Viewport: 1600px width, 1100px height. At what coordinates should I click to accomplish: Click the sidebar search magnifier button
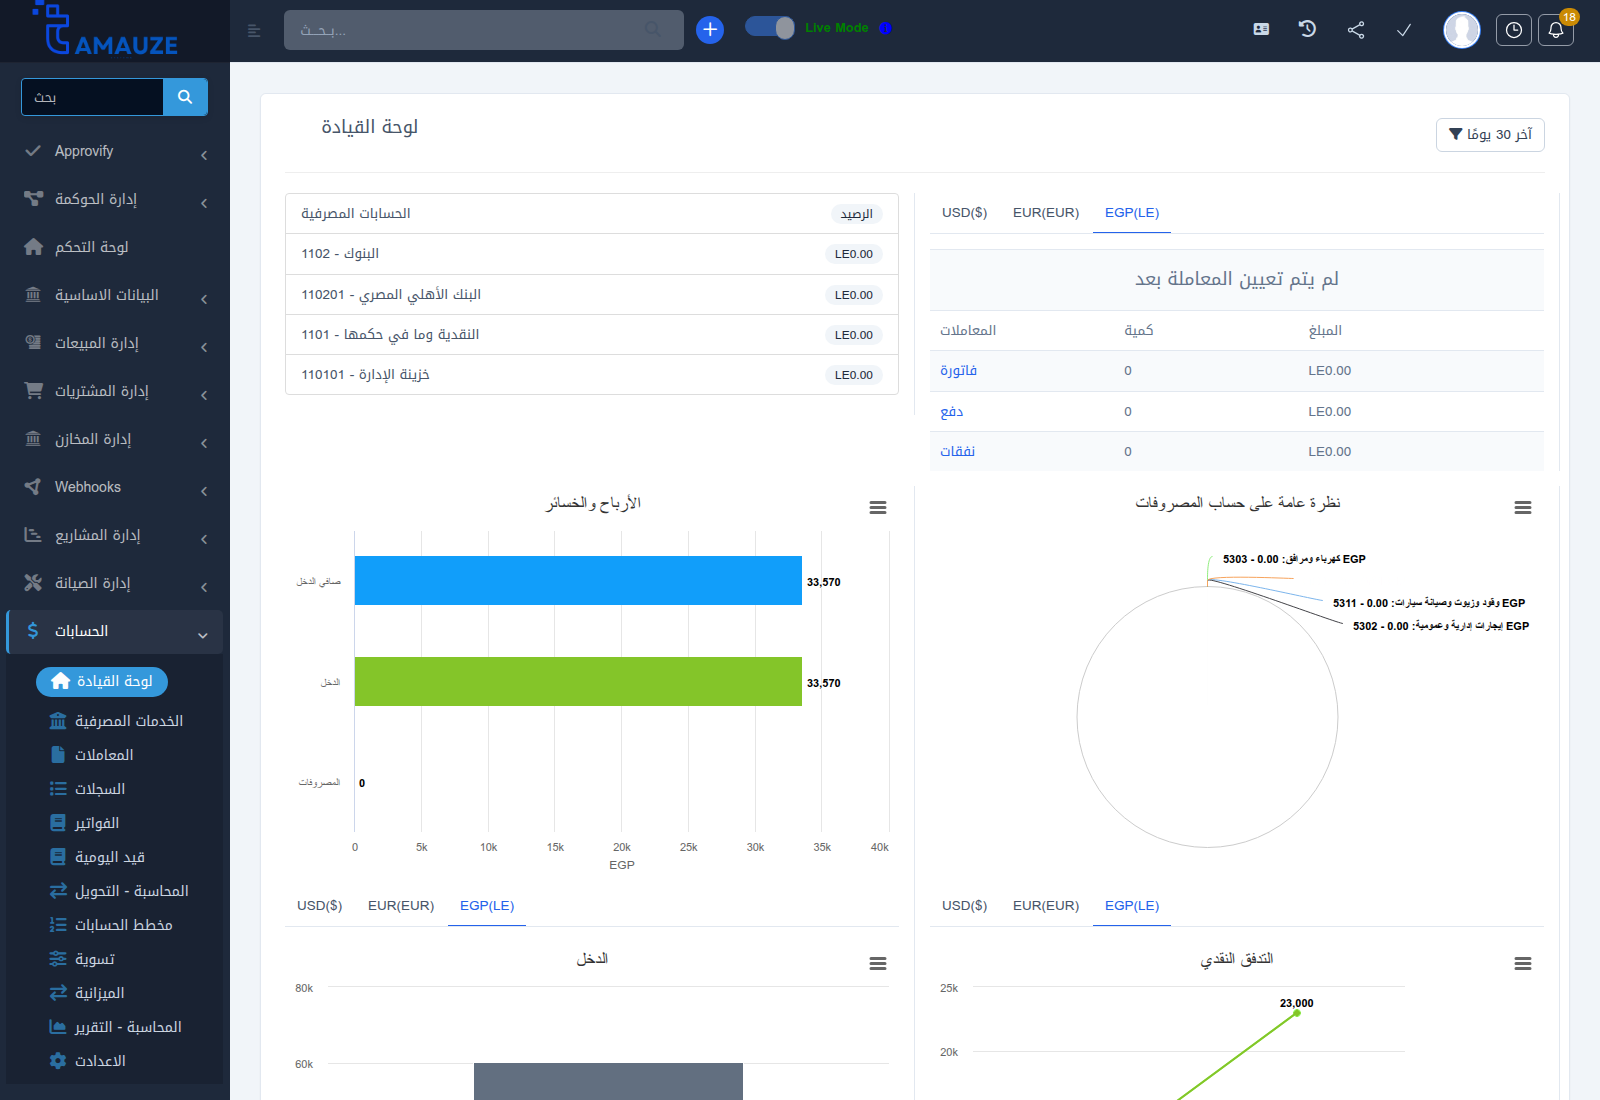point(185,97)
